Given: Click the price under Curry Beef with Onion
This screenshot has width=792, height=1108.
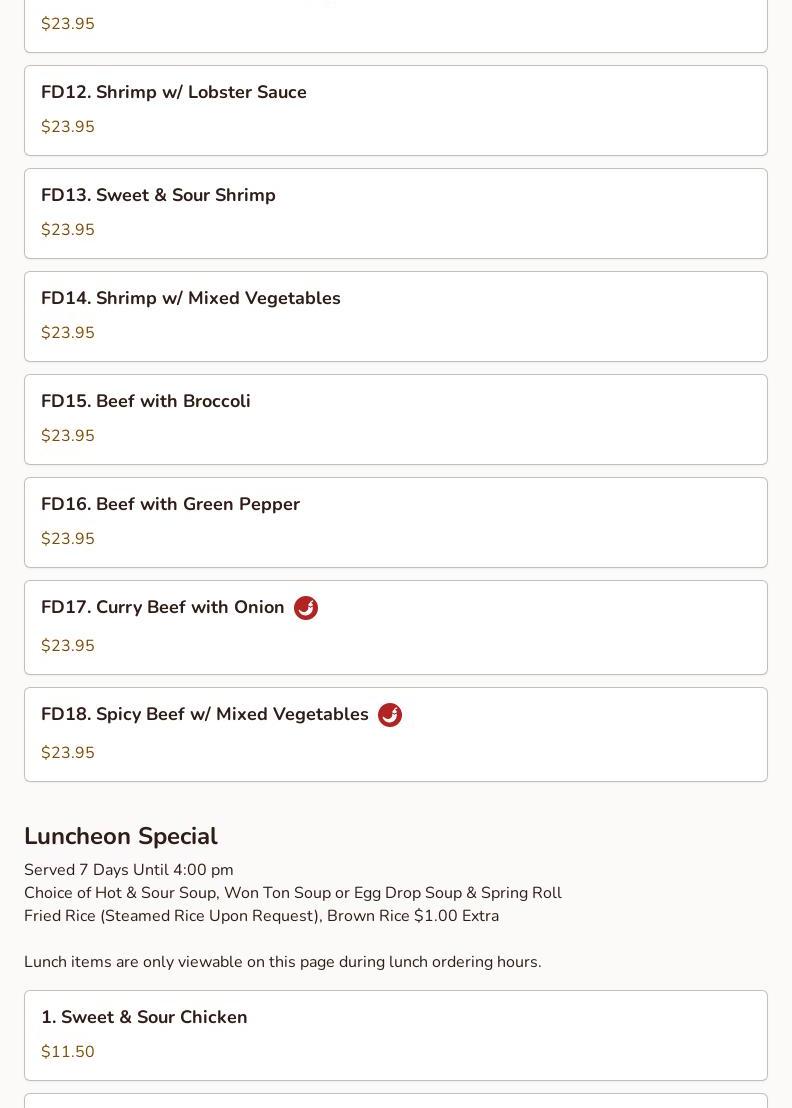Looking at the screenshot, I should (68, 646).
